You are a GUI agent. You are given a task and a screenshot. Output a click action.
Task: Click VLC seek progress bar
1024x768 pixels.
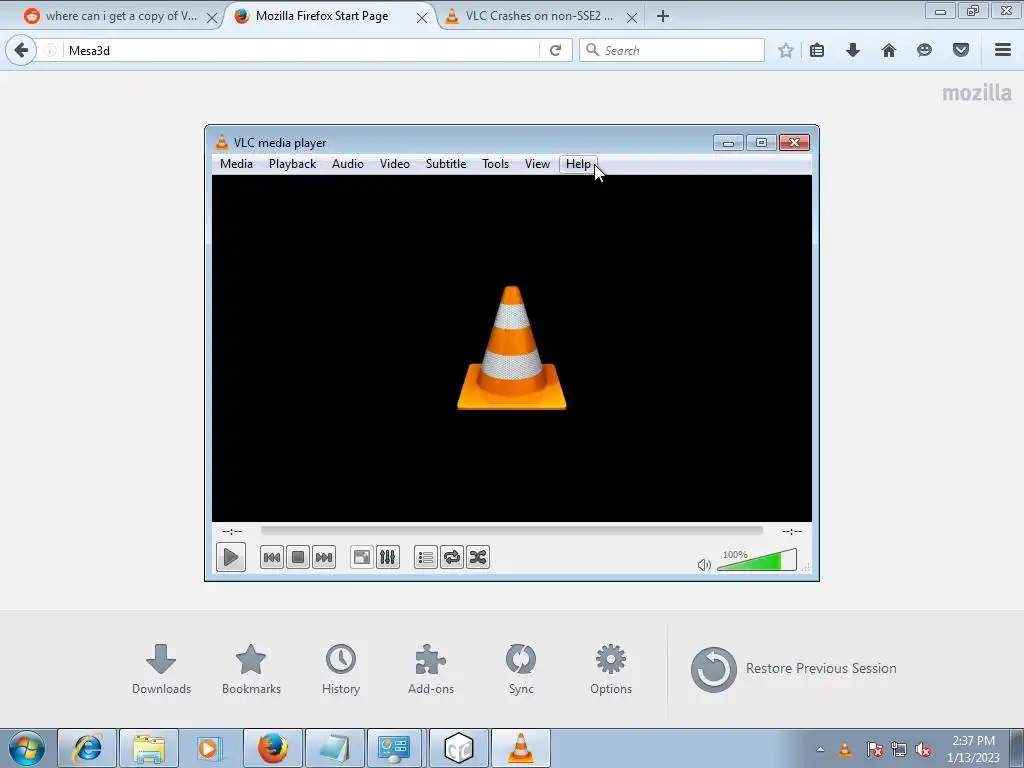[x=511, y=531]
